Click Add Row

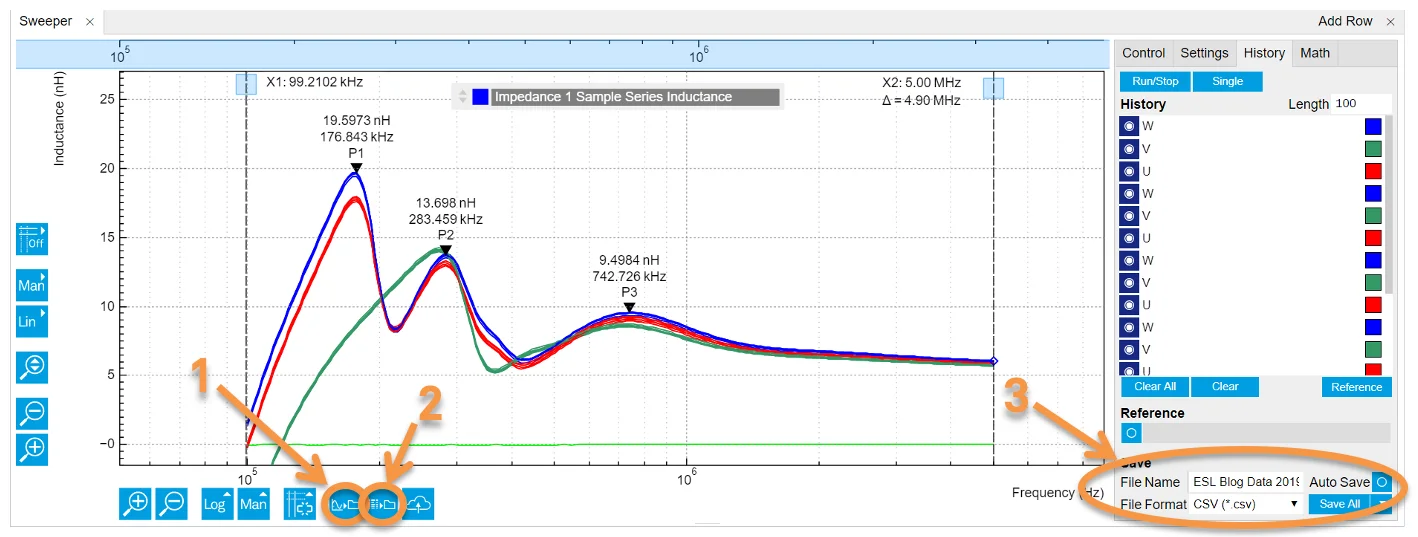(x=1345, y=22)
